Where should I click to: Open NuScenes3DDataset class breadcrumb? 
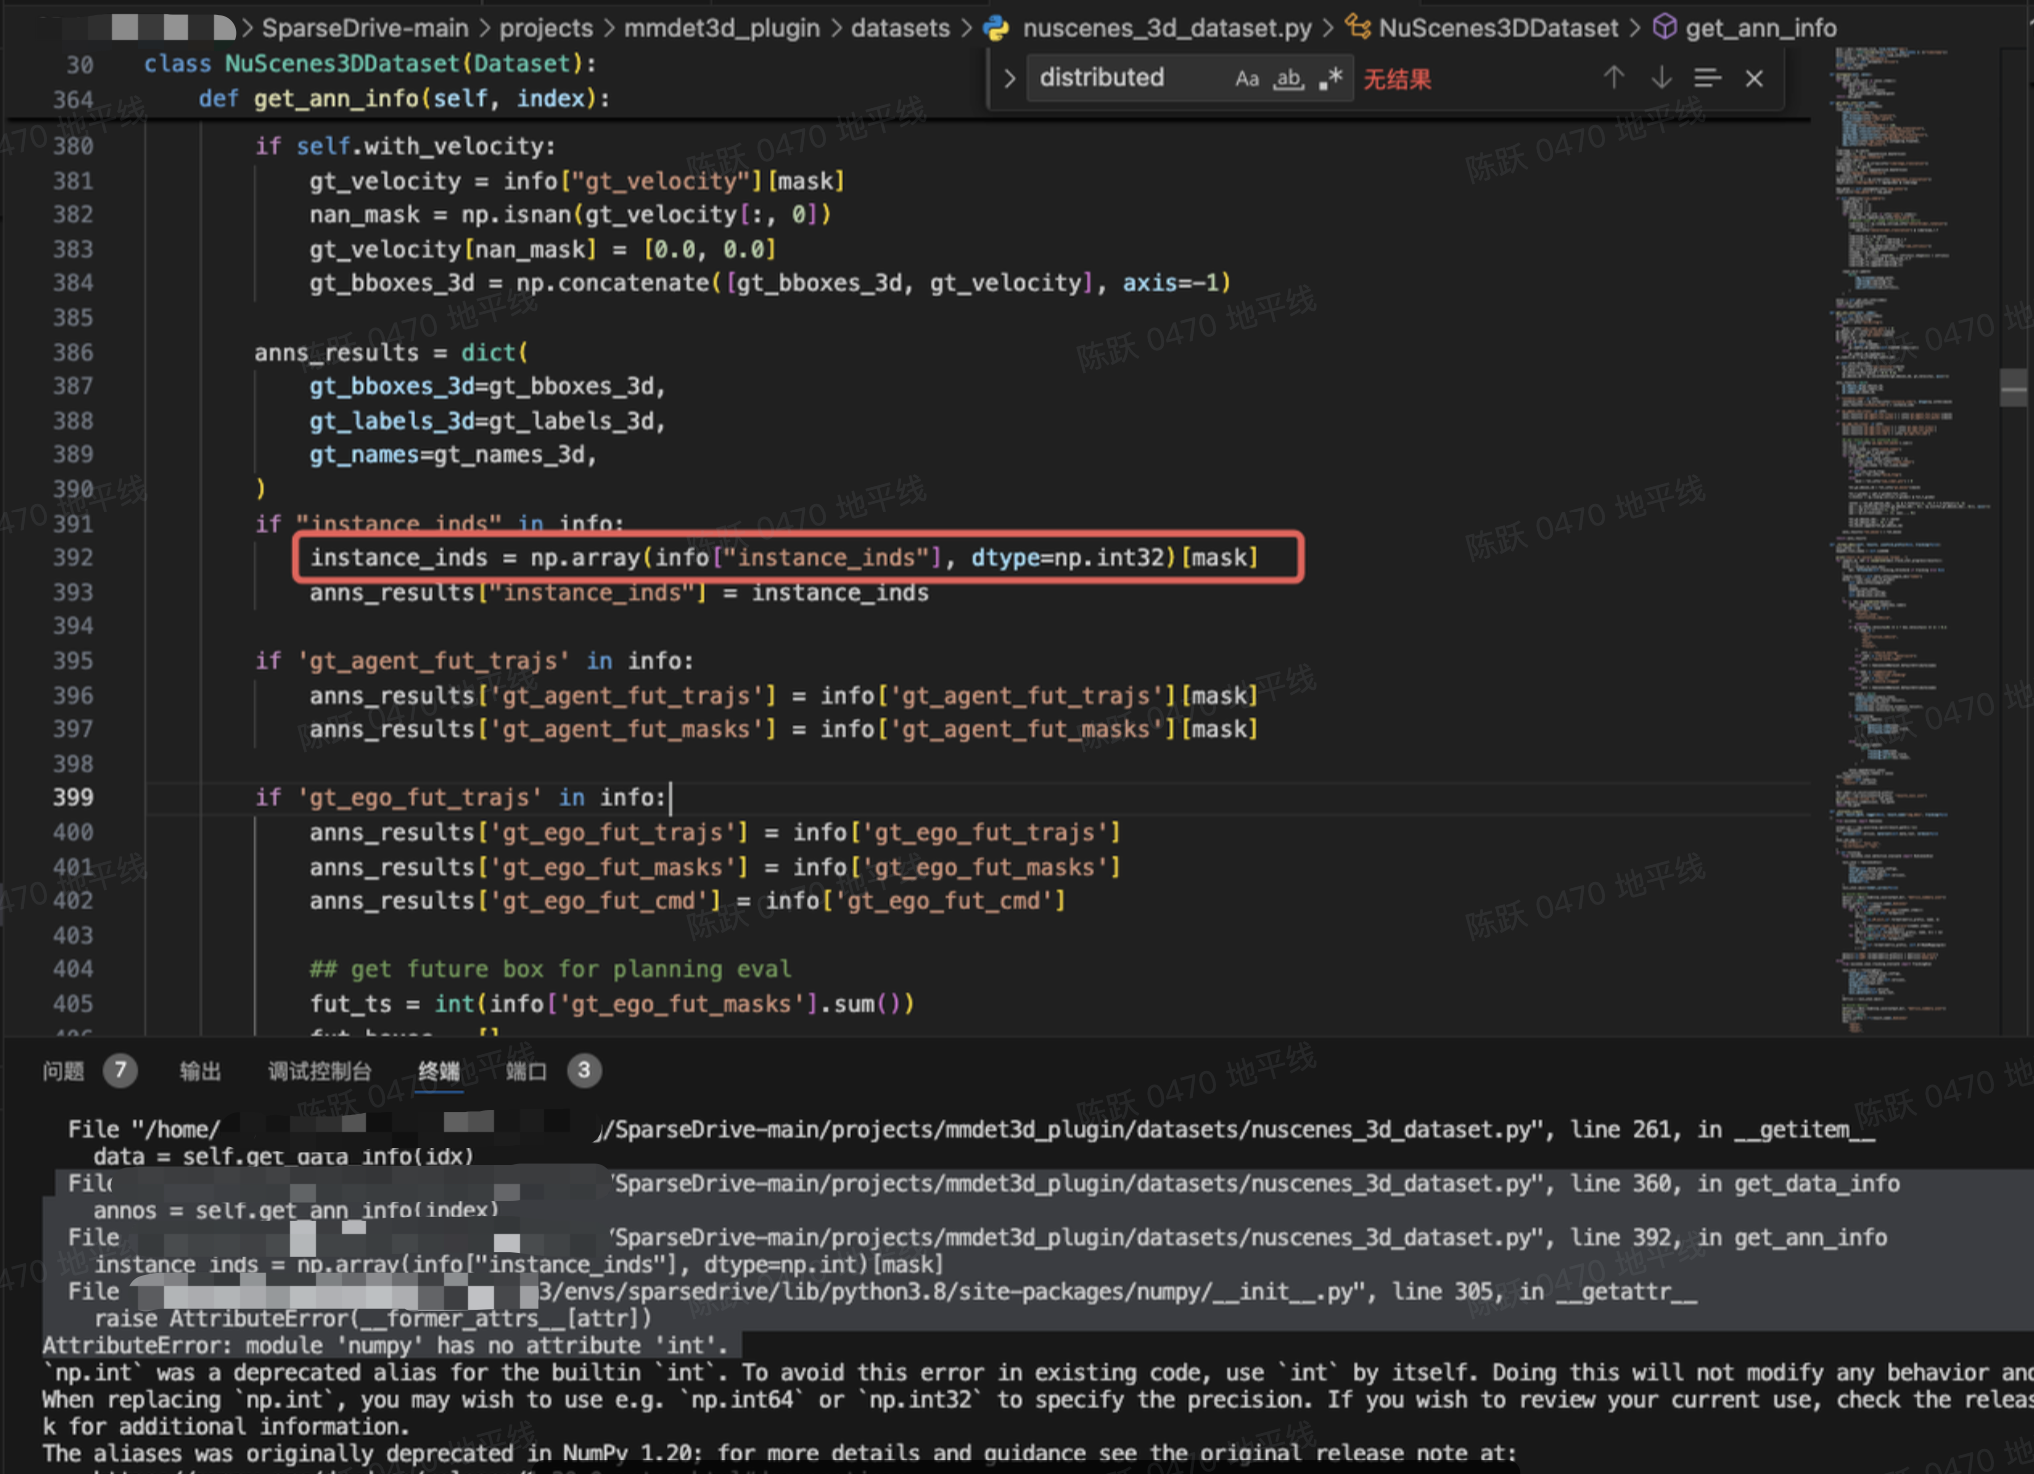(x=1497, y=28)
